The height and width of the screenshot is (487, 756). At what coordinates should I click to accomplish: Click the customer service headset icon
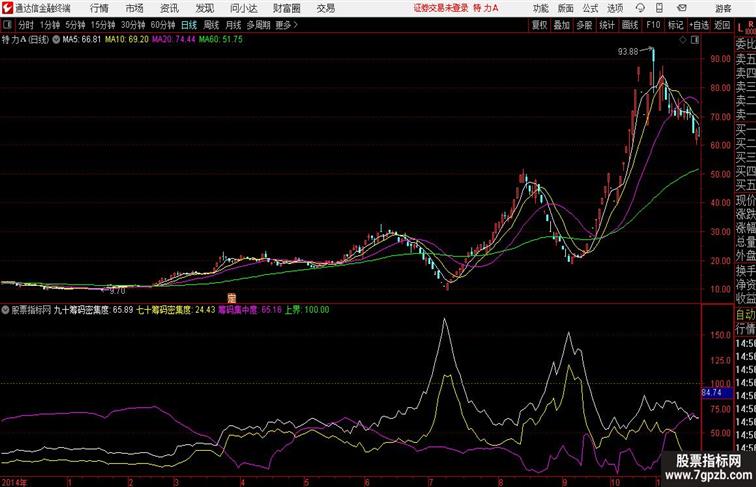pyautogui.click(x=640, y=8)
